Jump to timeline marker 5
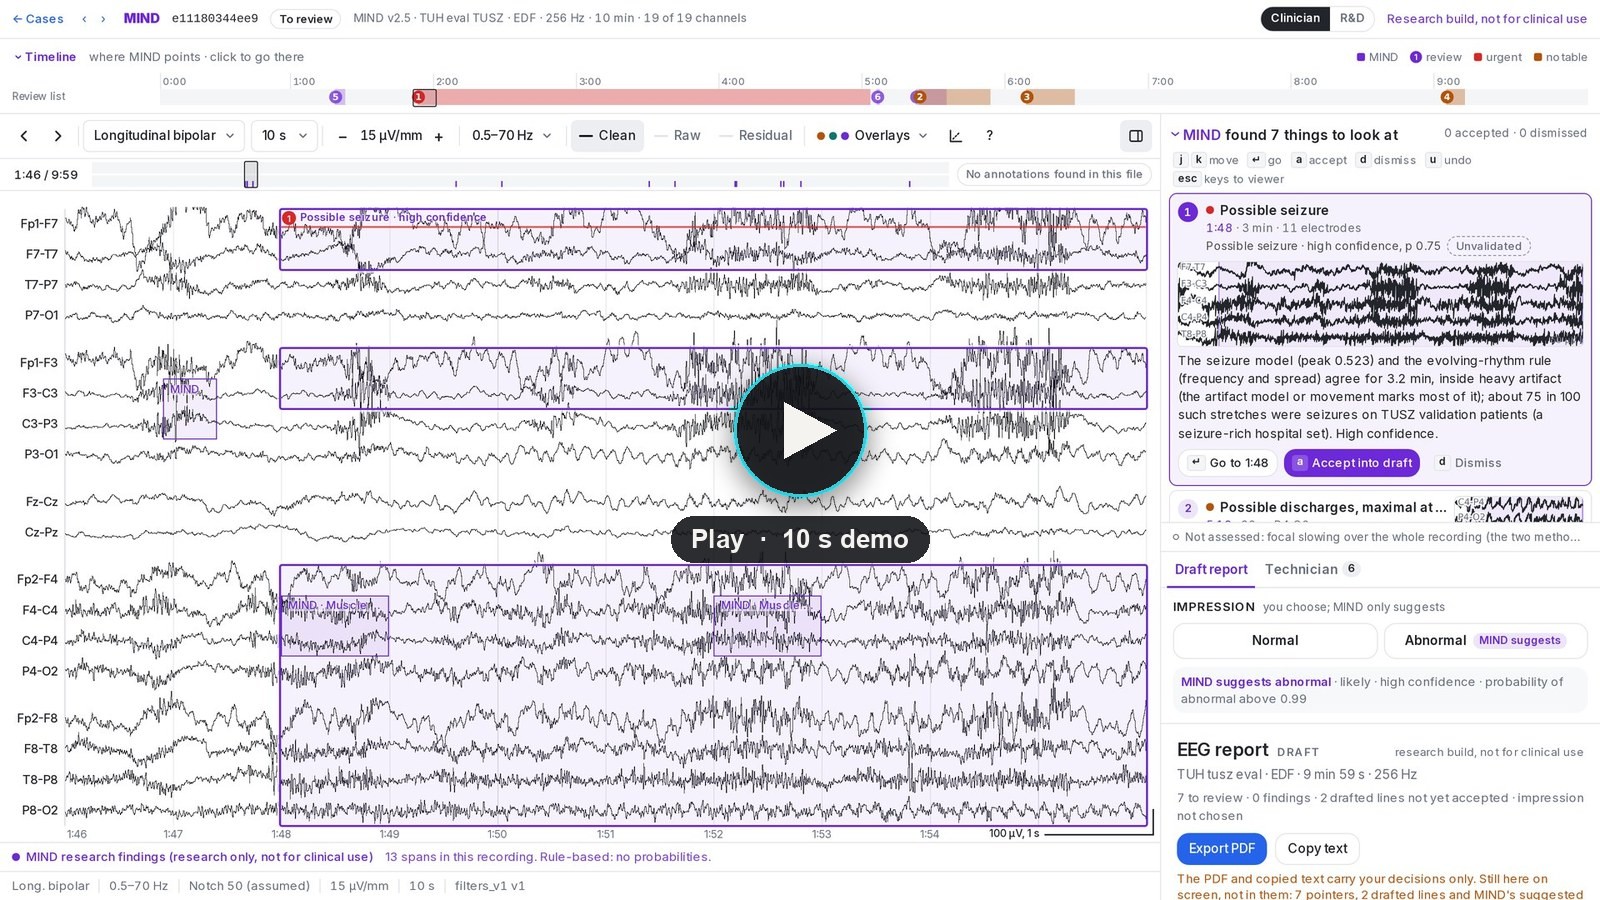This screenshot has width=1600, height=900. [336, 97]
